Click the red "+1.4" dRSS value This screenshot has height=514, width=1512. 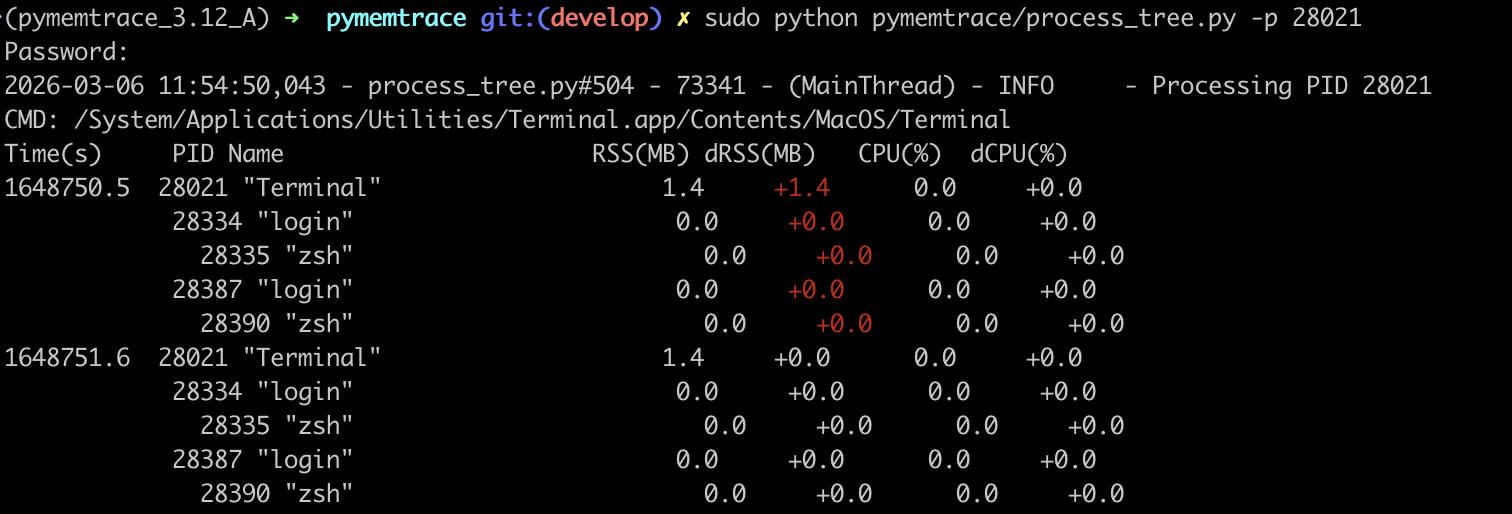click(802, 188)
